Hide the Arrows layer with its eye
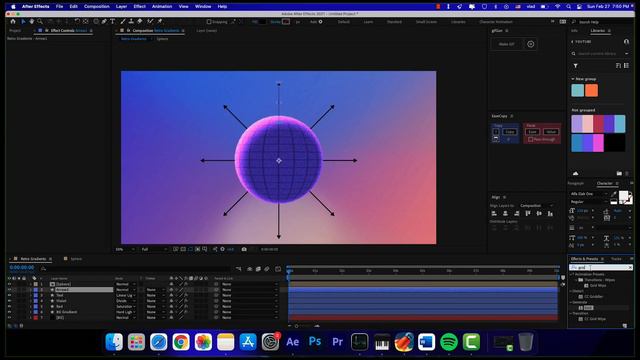 [9, 290]
